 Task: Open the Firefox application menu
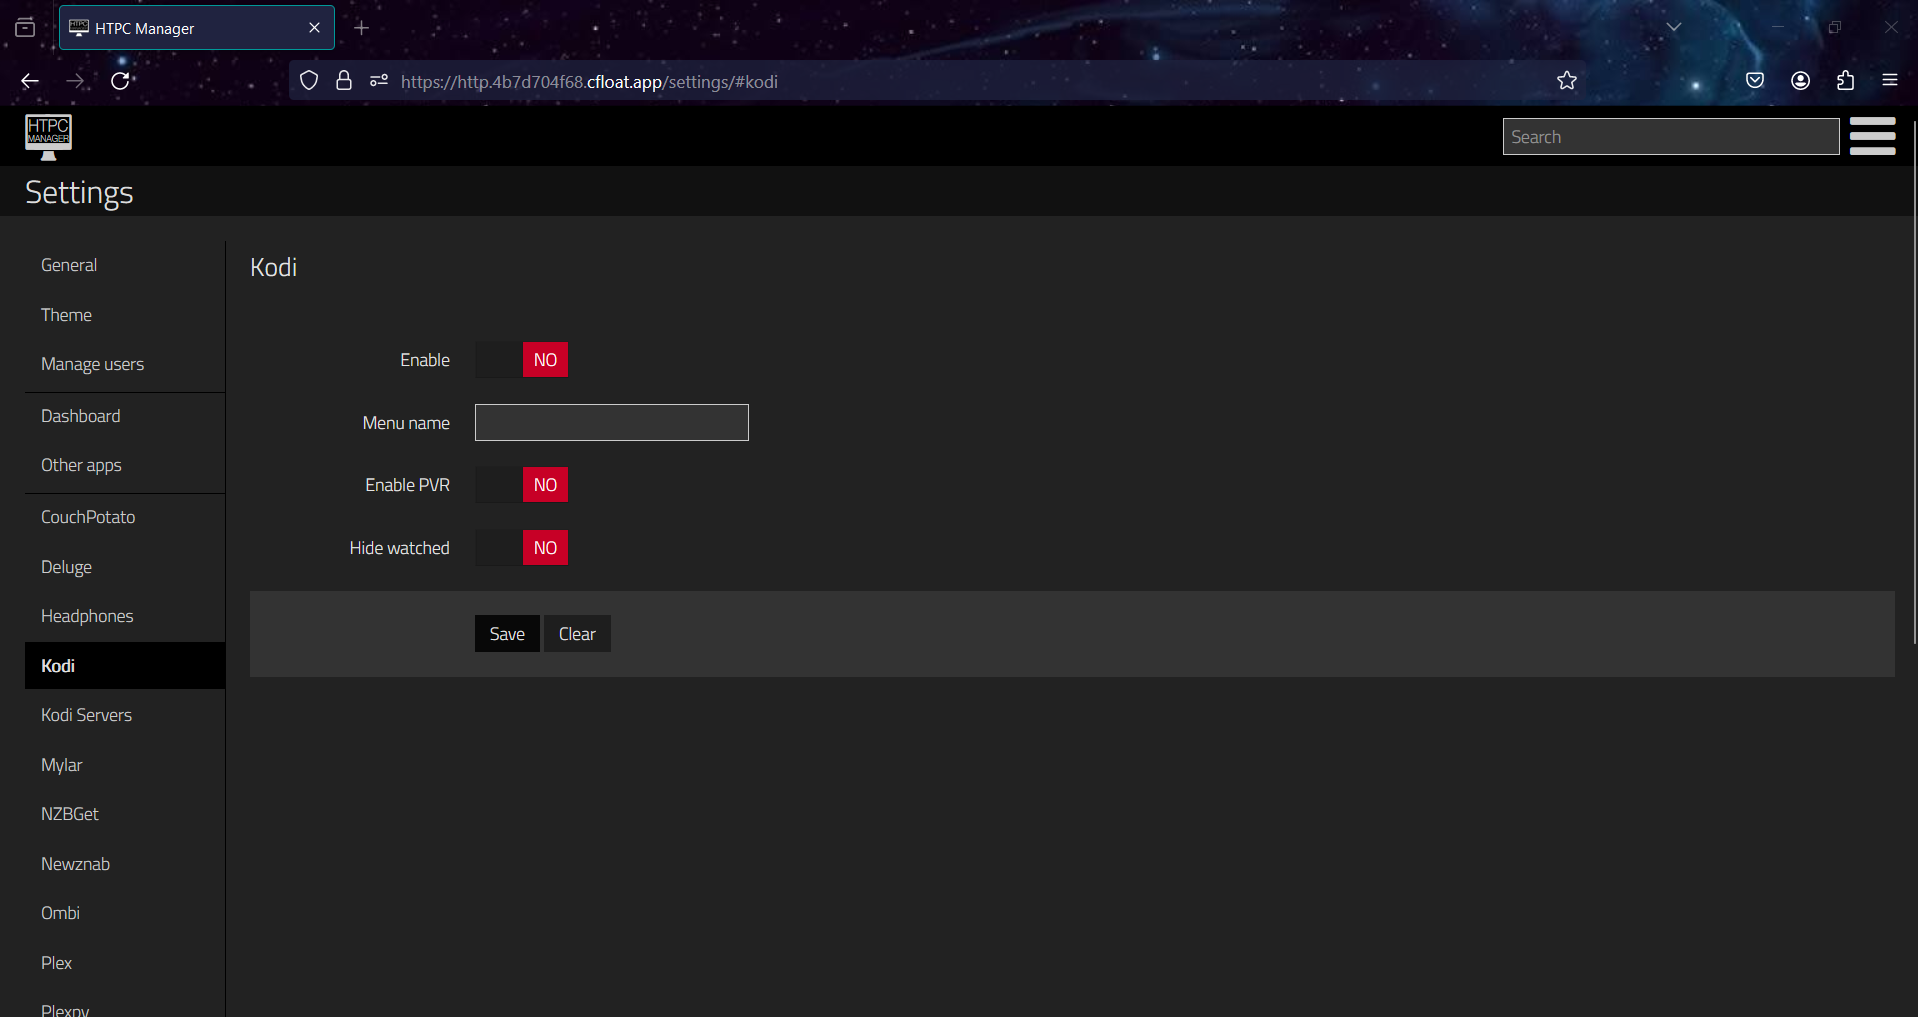pos(1889,81)
